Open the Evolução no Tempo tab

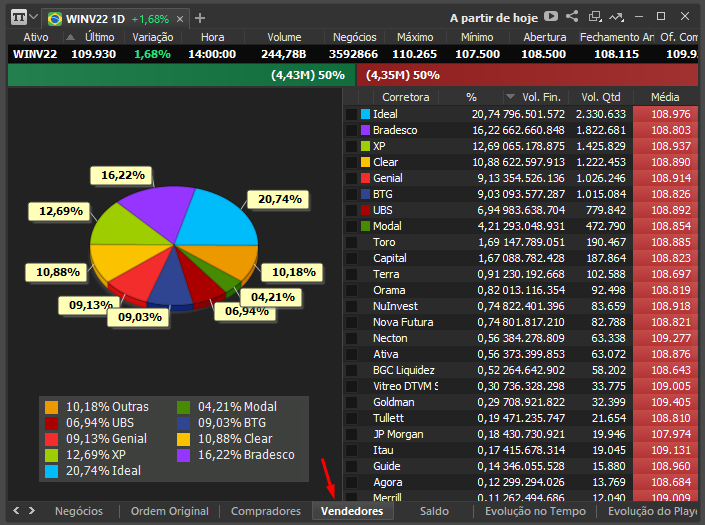[x=535, y=512]
